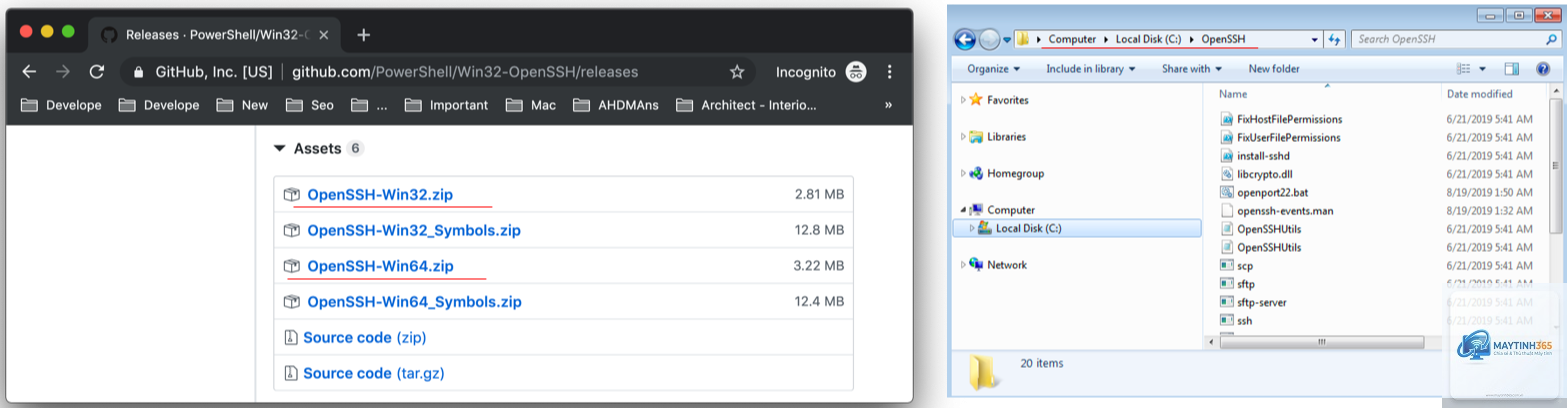Show more bookmarks with the chevron
This screenshot has width=1567, height=408.
point(888,105)
